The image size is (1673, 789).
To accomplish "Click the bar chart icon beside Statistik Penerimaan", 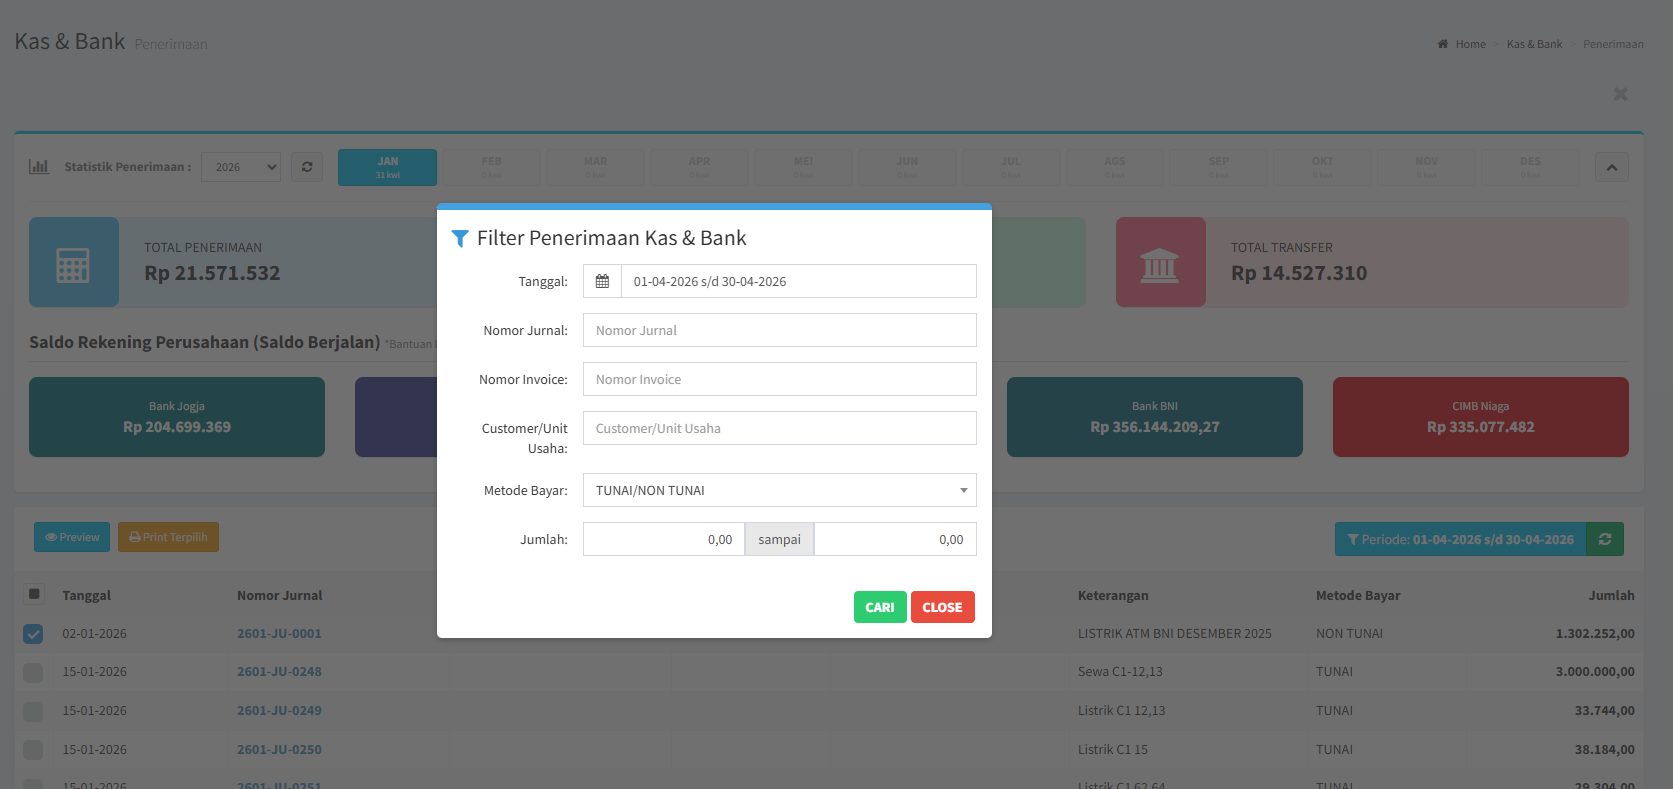I will pos(39,167).
